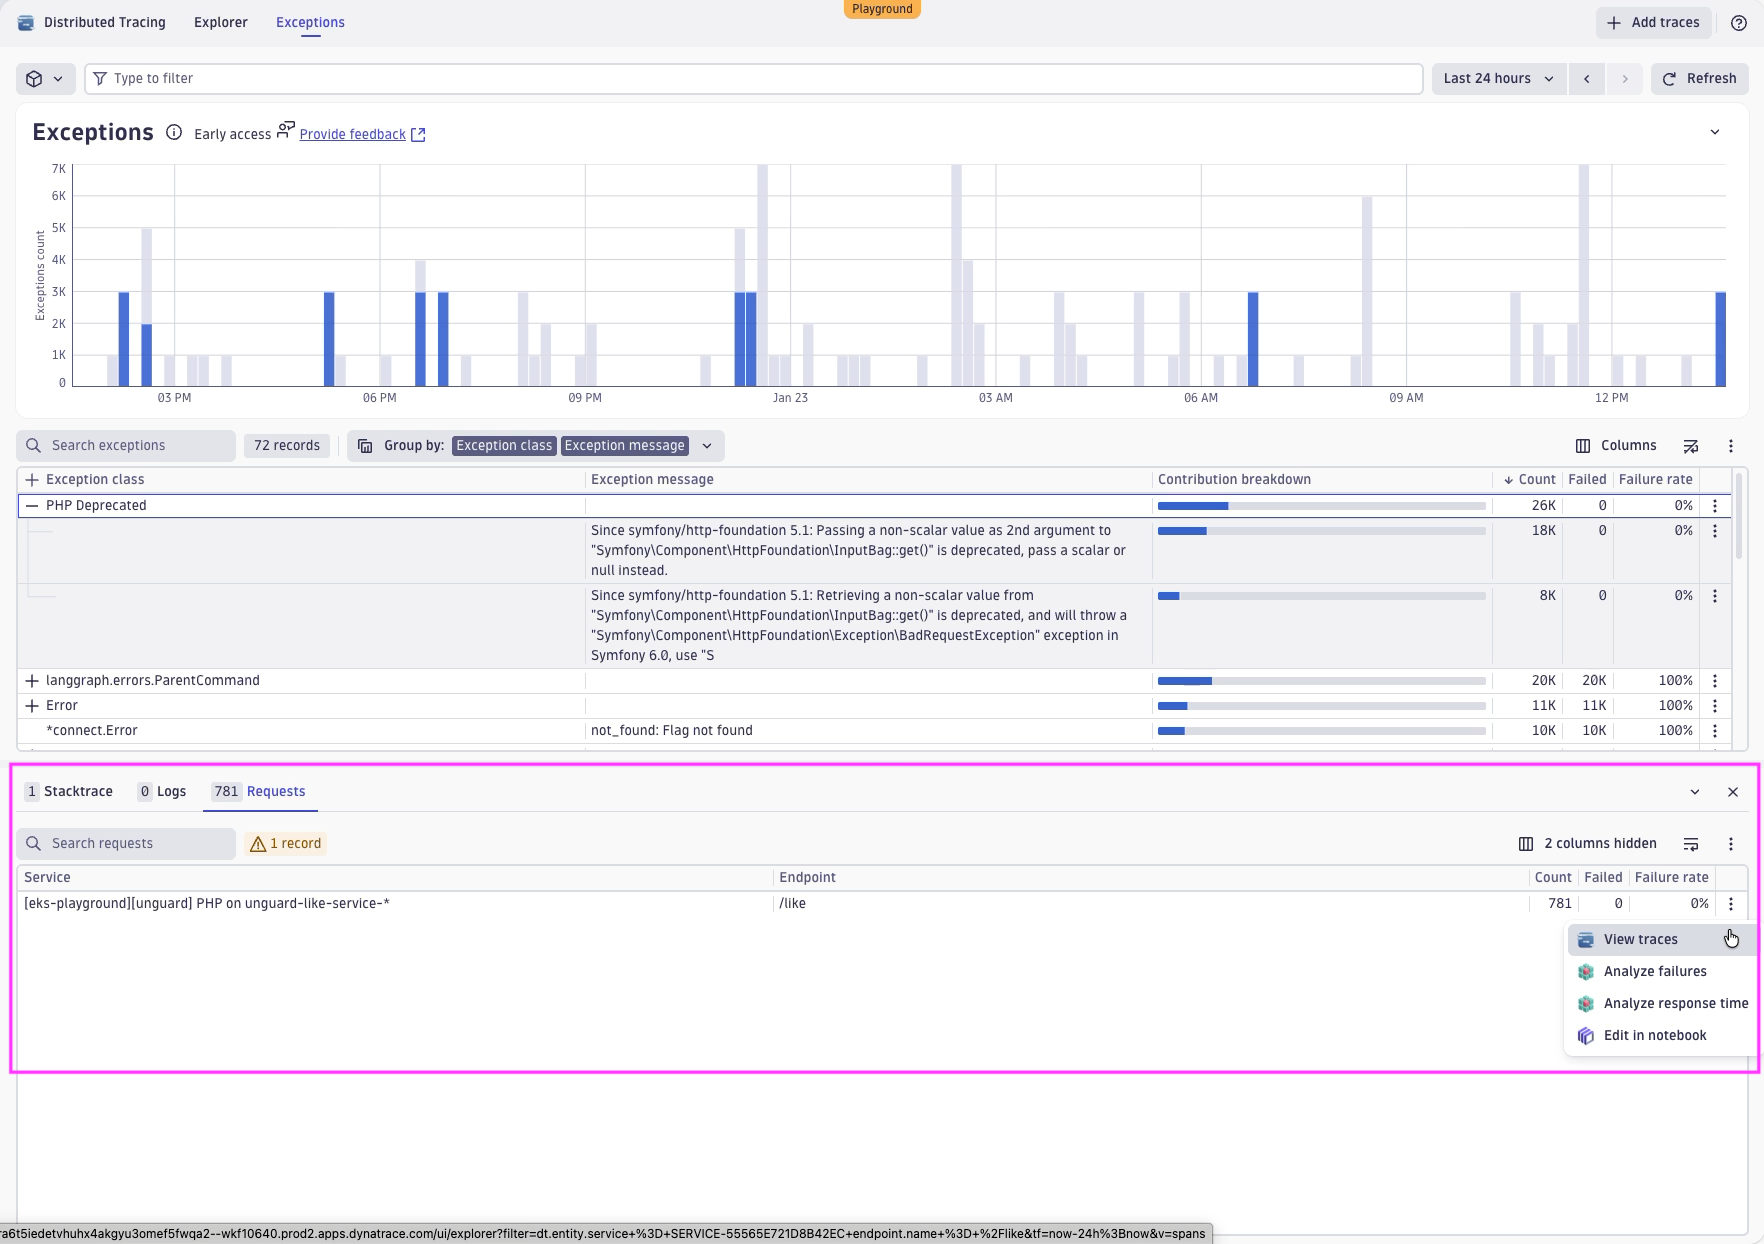Sort by the Count column header
The width and height of the screenshot is (1764, 1244).
point(1536,480)
